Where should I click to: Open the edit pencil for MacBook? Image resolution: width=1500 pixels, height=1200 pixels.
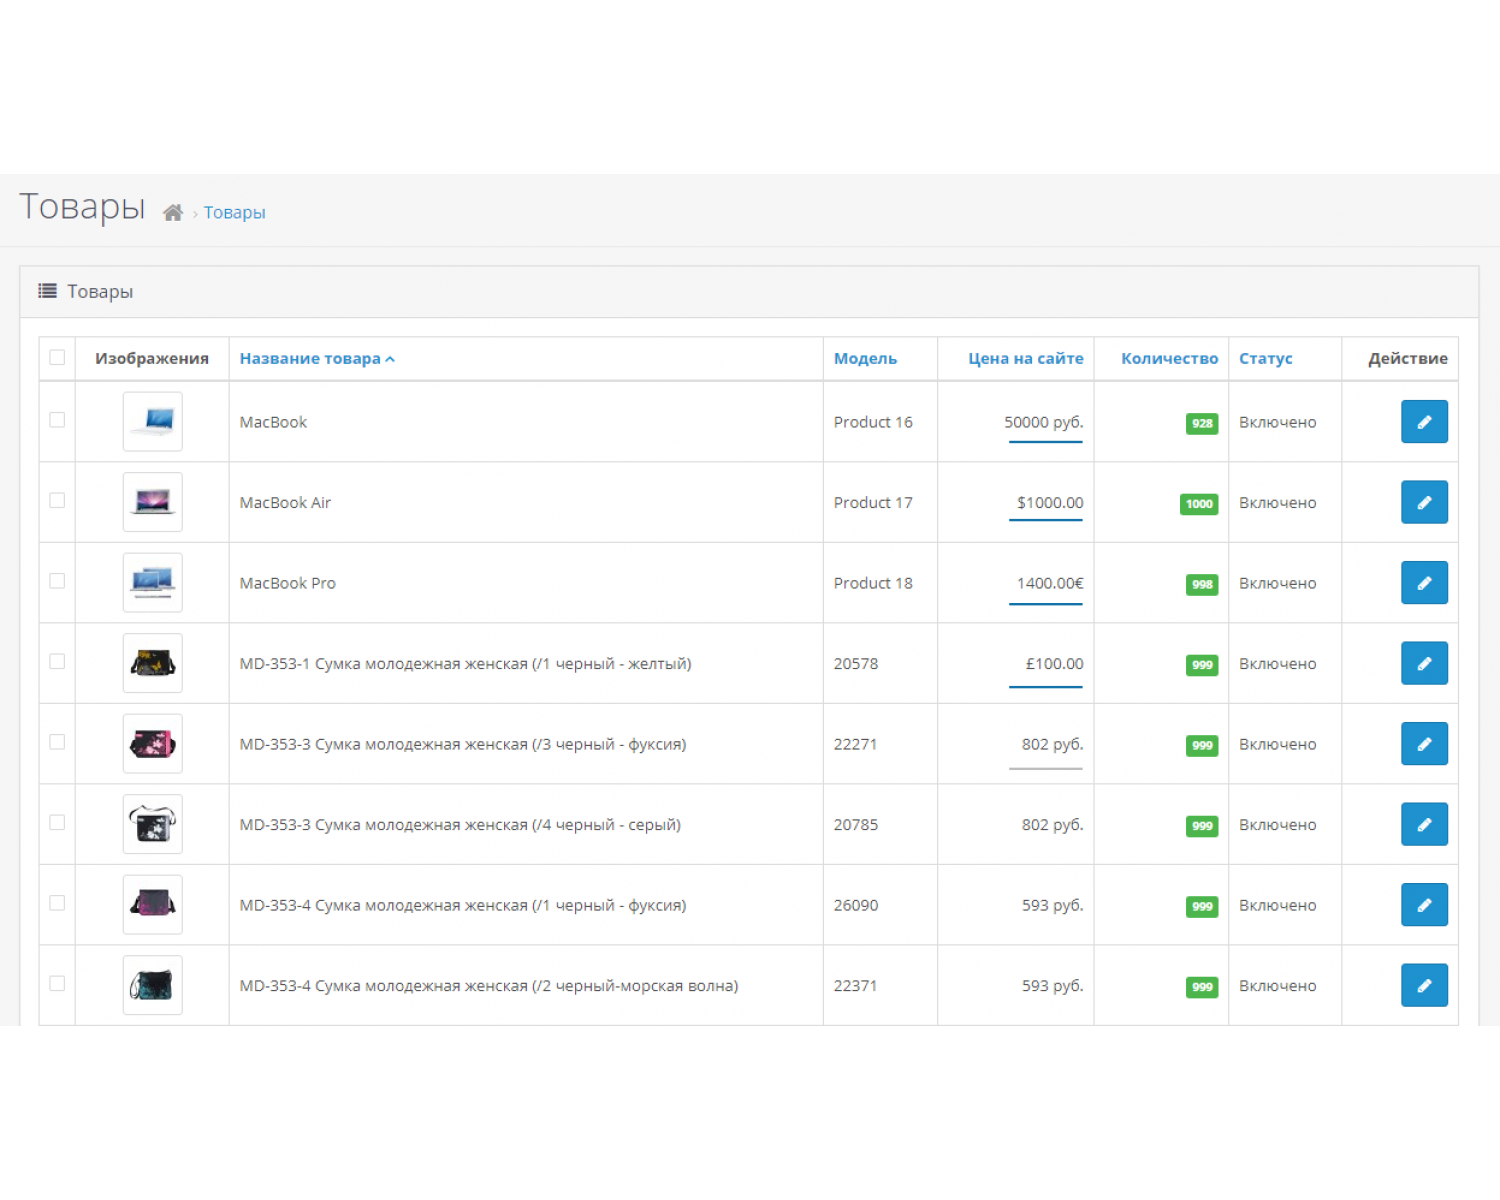(x=1424, y=421)
